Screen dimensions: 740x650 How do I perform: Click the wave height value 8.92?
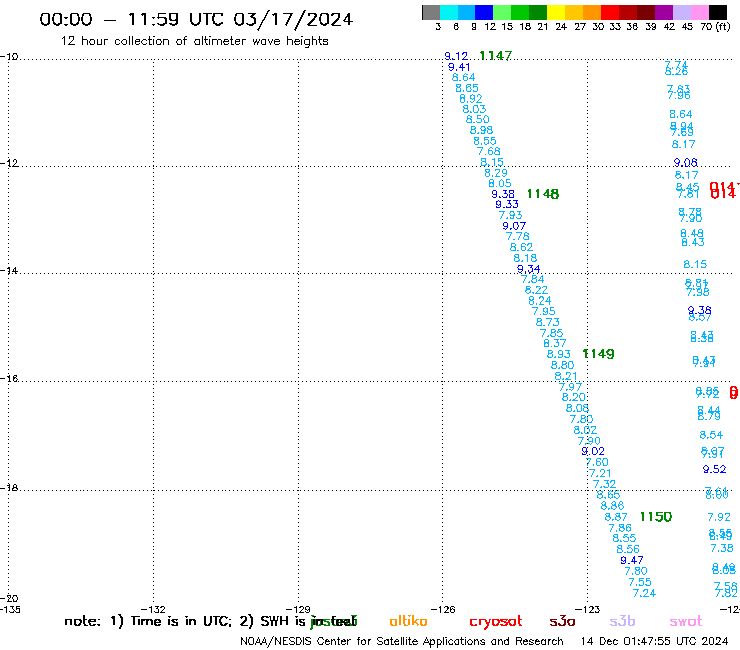[x=471, y=99]
